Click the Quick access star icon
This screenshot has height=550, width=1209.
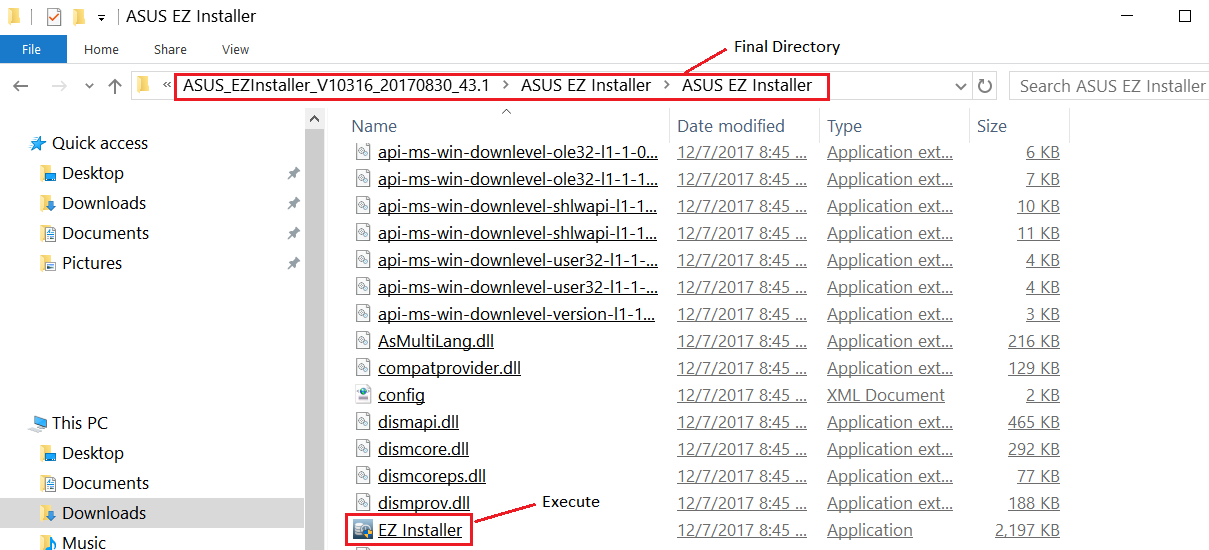(x=38, y=143)
